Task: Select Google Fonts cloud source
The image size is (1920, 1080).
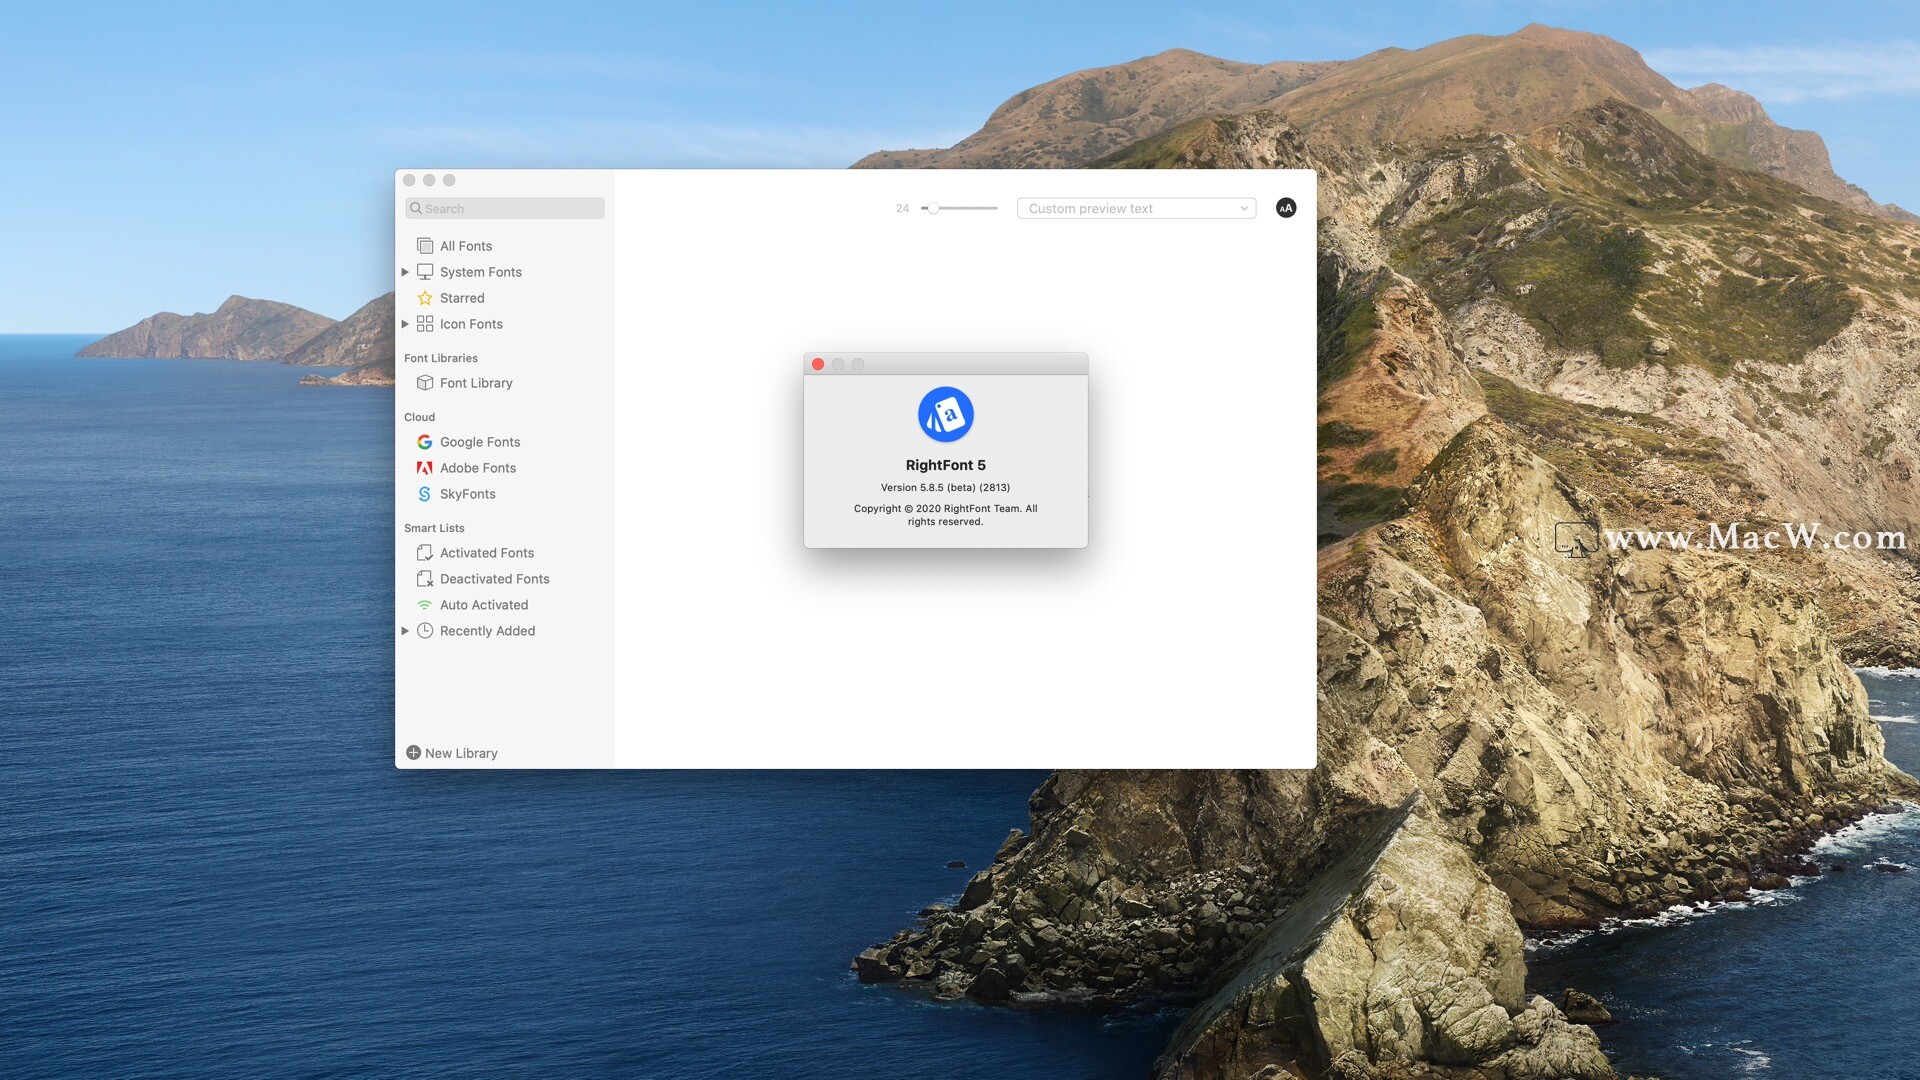Action: 479,442
